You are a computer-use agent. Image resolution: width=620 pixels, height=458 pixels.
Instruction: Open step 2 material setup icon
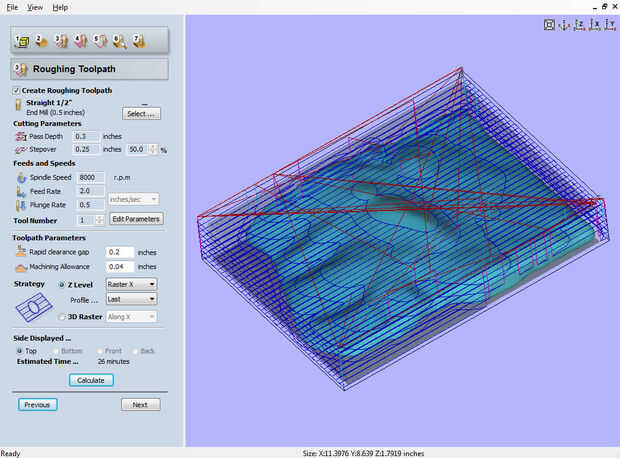pos(41,41)
